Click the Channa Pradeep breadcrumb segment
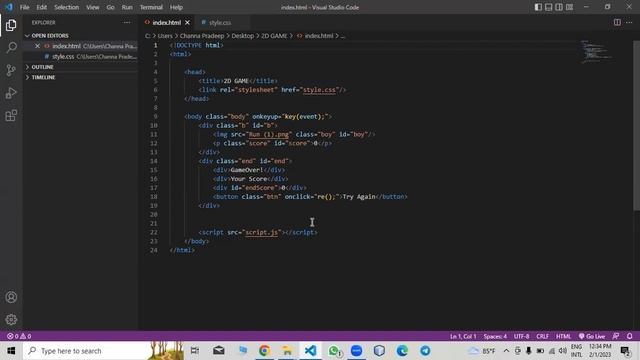 click(x=202, y=36)
